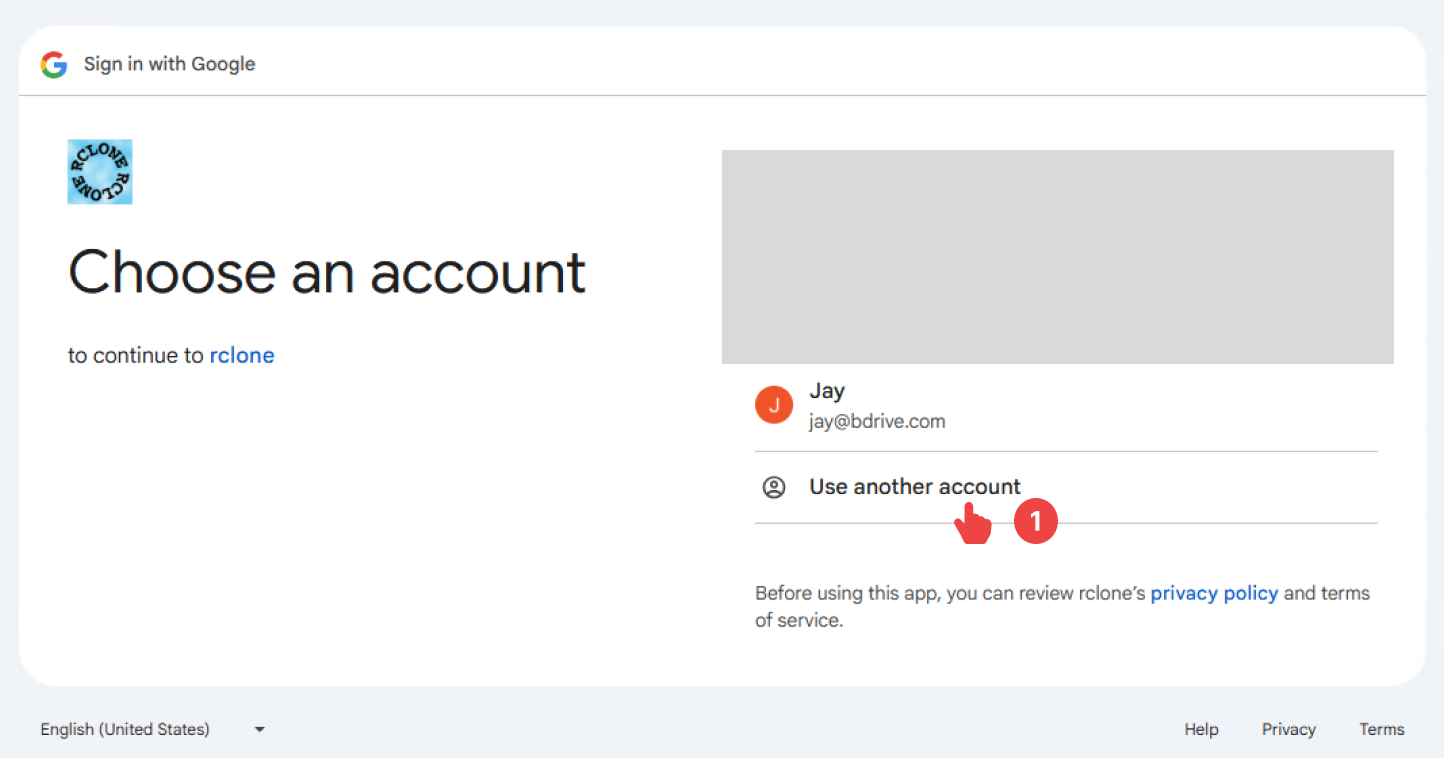The height and width of the screenshot is (758, 1444).
Task: Click the red numbered badge "1"
Action: pyautogui.click(x=1036, y=521)
